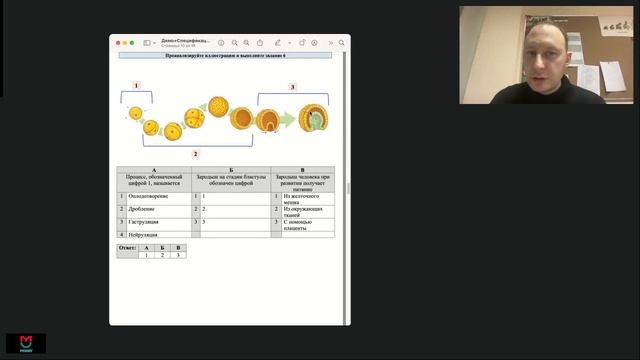
Task: Click the Ответ label in answer table
Action: pos(127,248)
